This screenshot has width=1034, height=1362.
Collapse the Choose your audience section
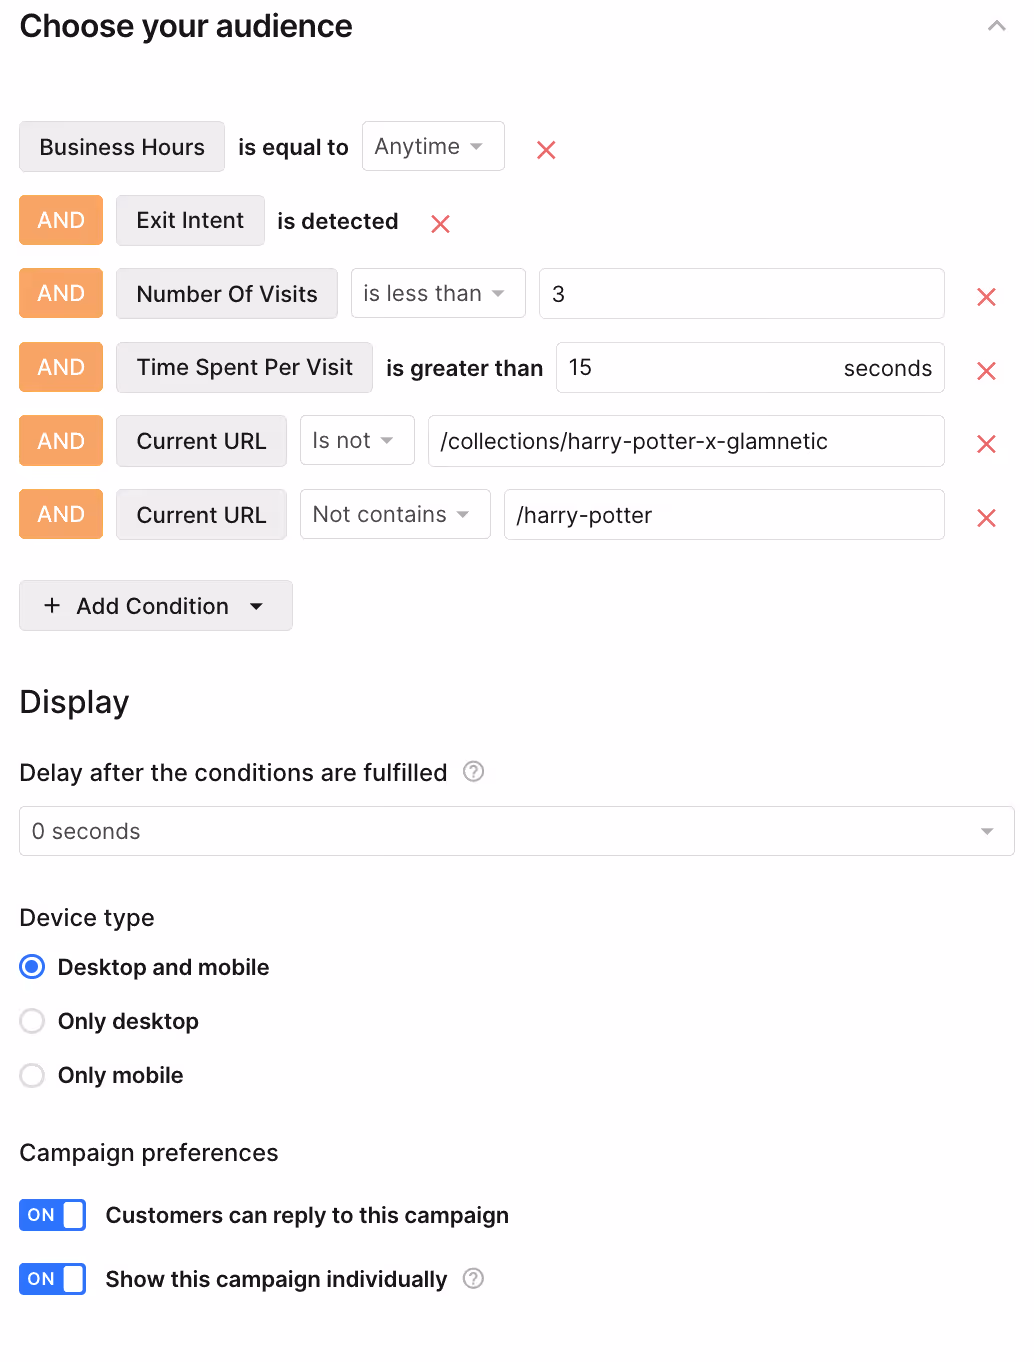click(x=996, y=26)
